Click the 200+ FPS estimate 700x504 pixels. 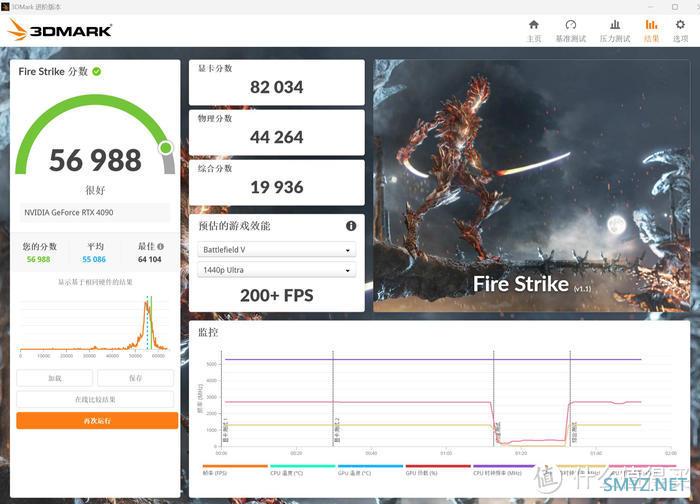(277, 296)
